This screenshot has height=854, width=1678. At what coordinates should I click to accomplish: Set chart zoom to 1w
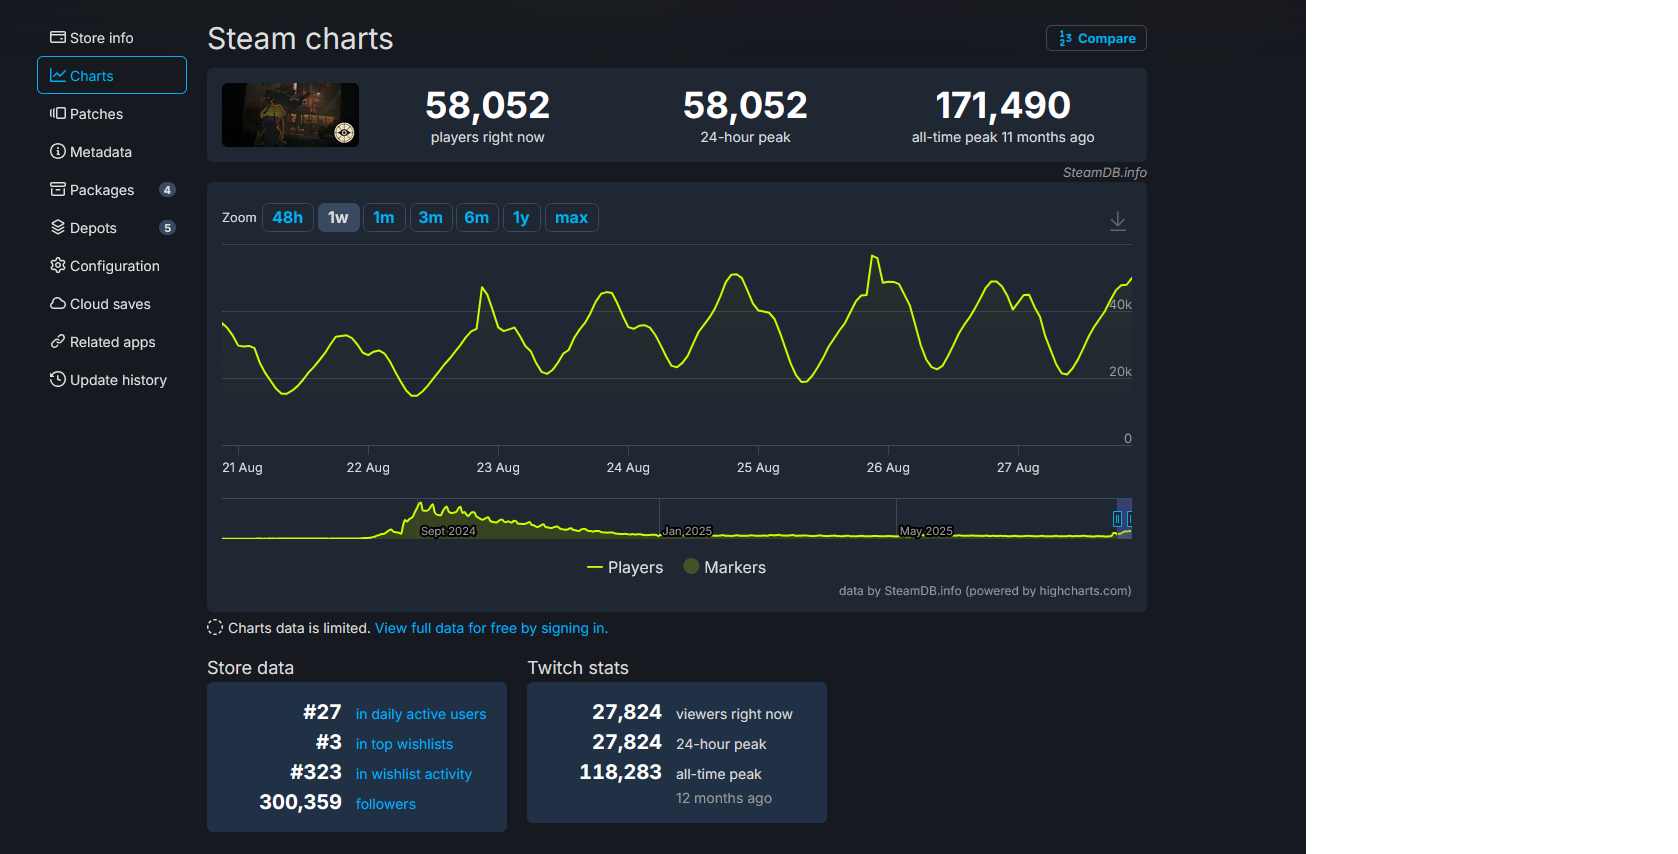point(339,218)
